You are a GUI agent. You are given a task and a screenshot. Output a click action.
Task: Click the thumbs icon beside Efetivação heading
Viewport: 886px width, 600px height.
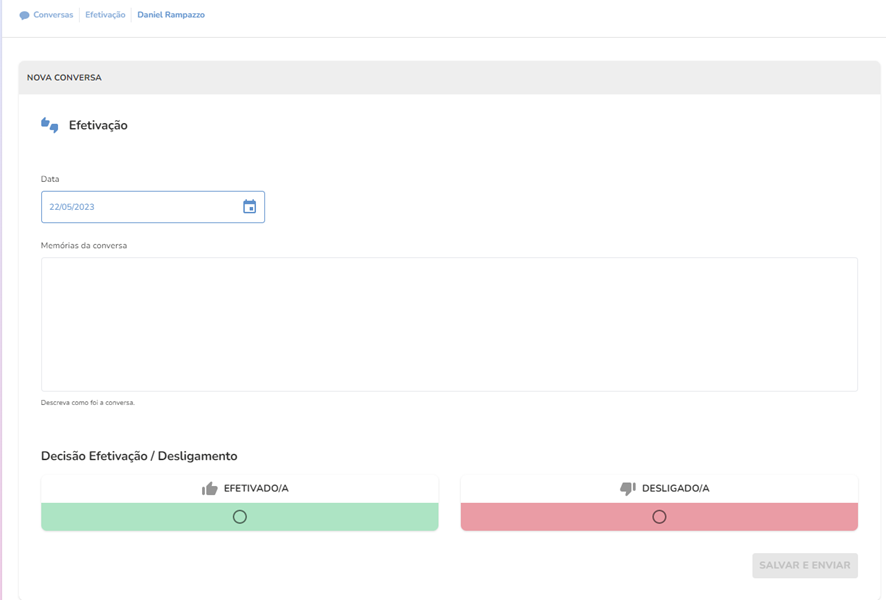click(x=50, y=125)
